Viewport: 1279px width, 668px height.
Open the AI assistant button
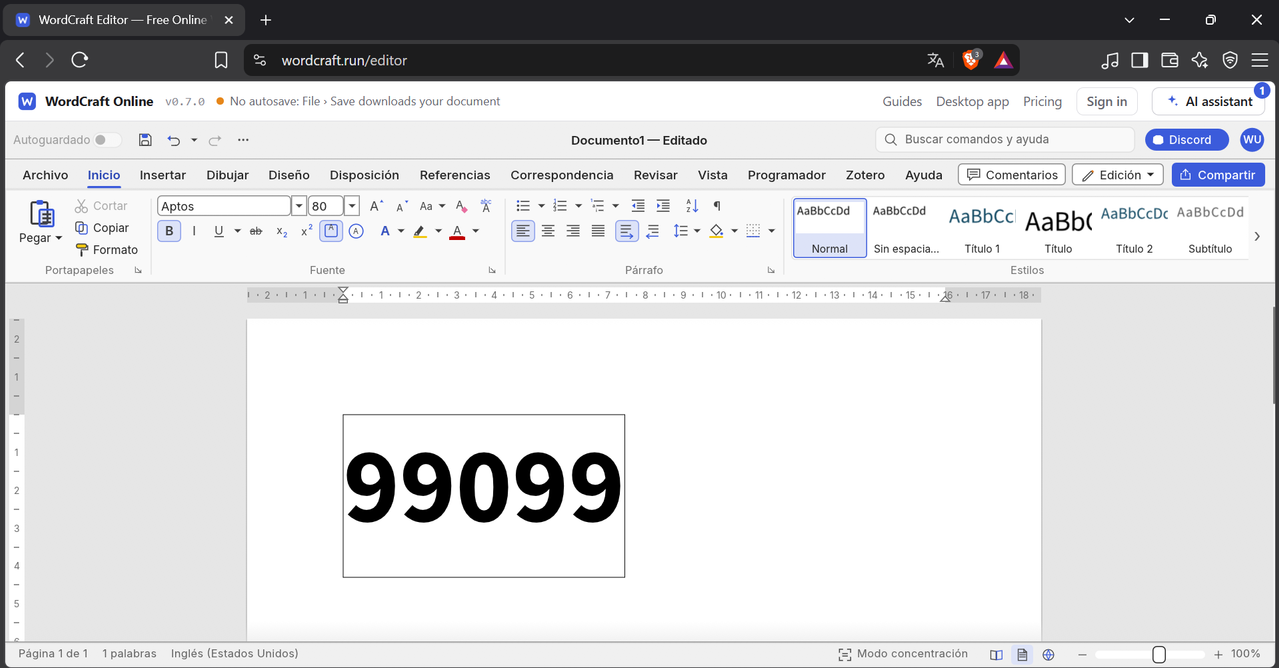1210,101
